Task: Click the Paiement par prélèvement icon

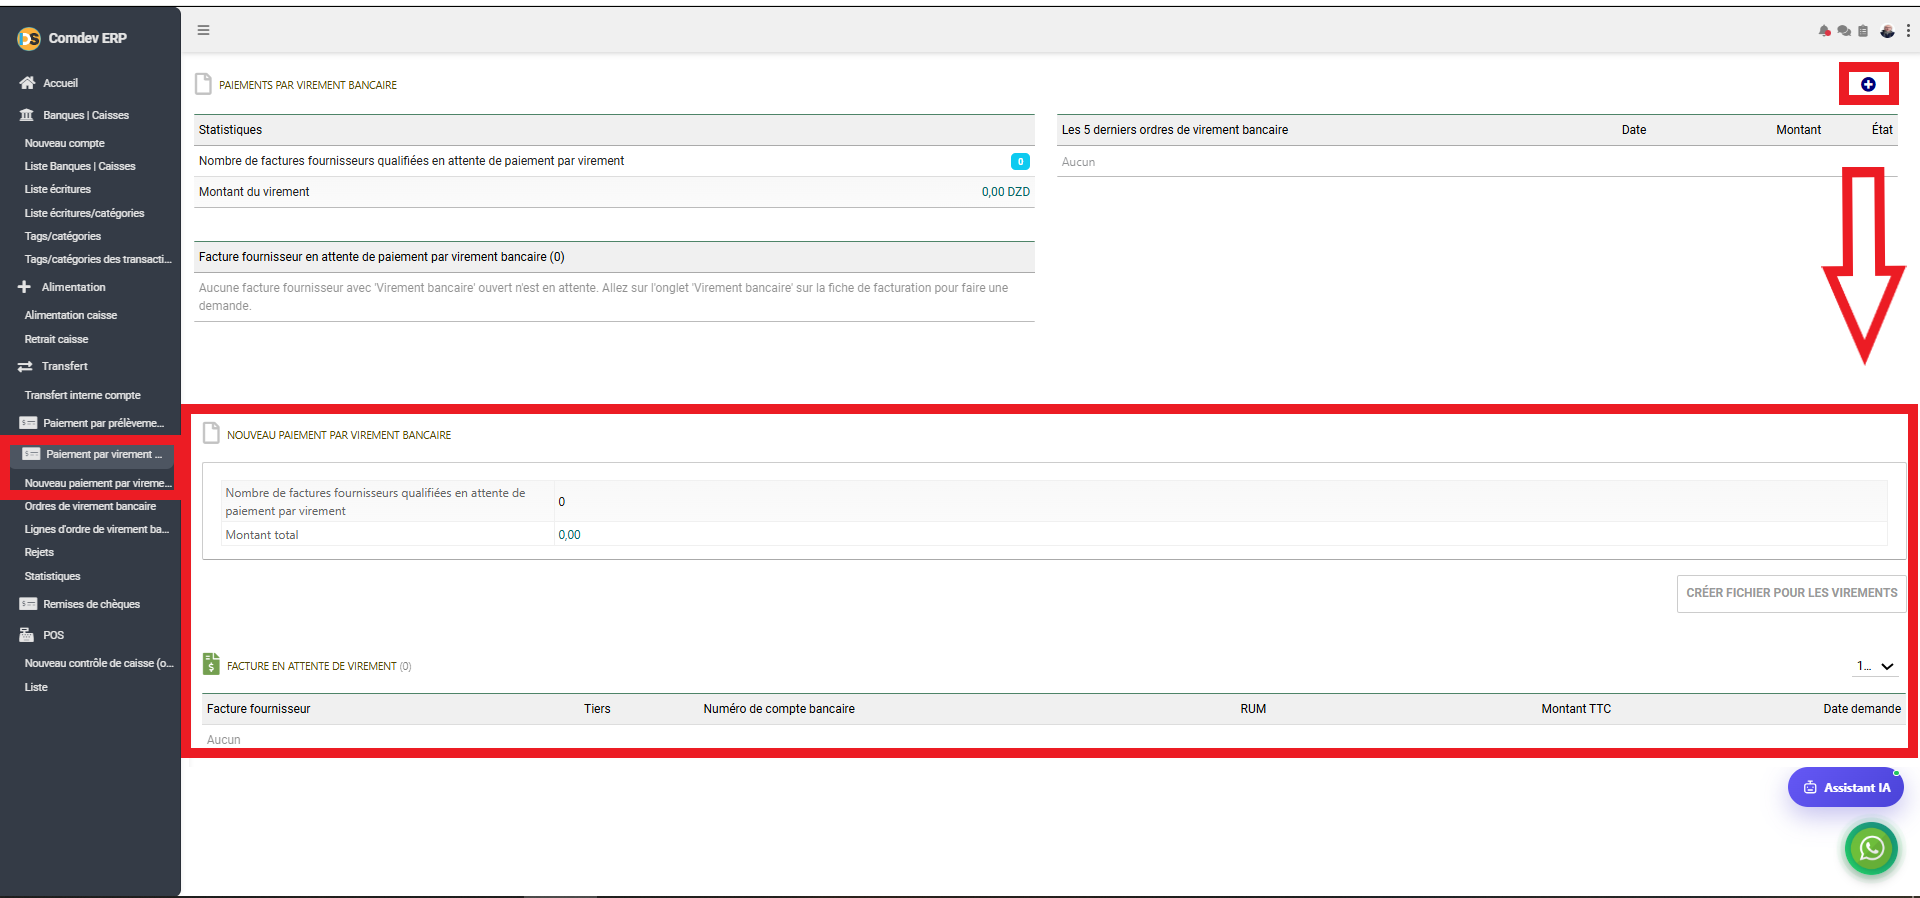Action: (28, 423)
